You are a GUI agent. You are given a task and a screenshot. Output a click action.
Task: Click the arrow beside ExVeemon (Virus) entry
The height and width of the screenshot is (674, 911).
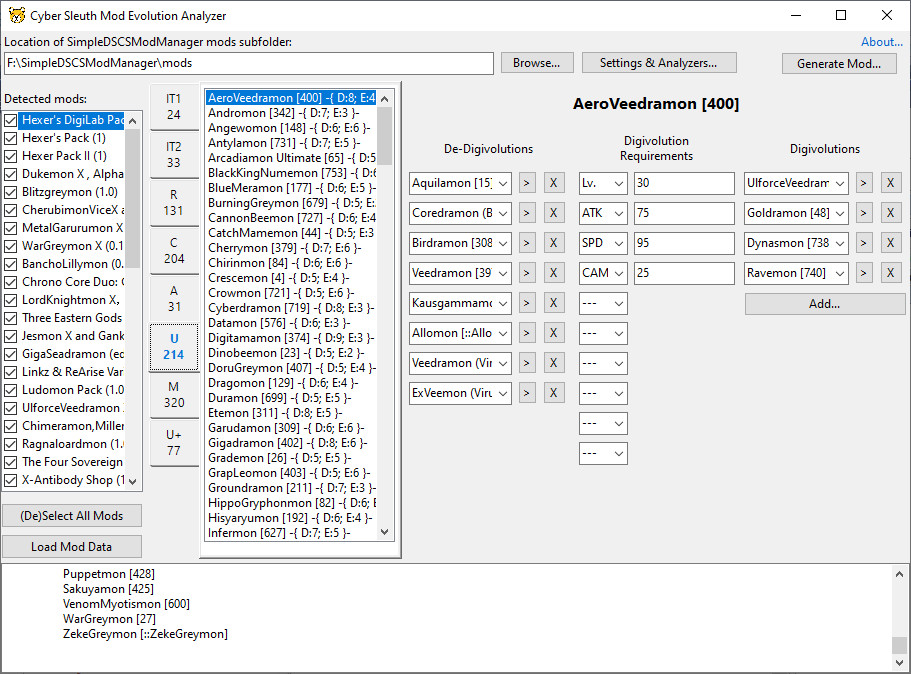coord(527,393)
